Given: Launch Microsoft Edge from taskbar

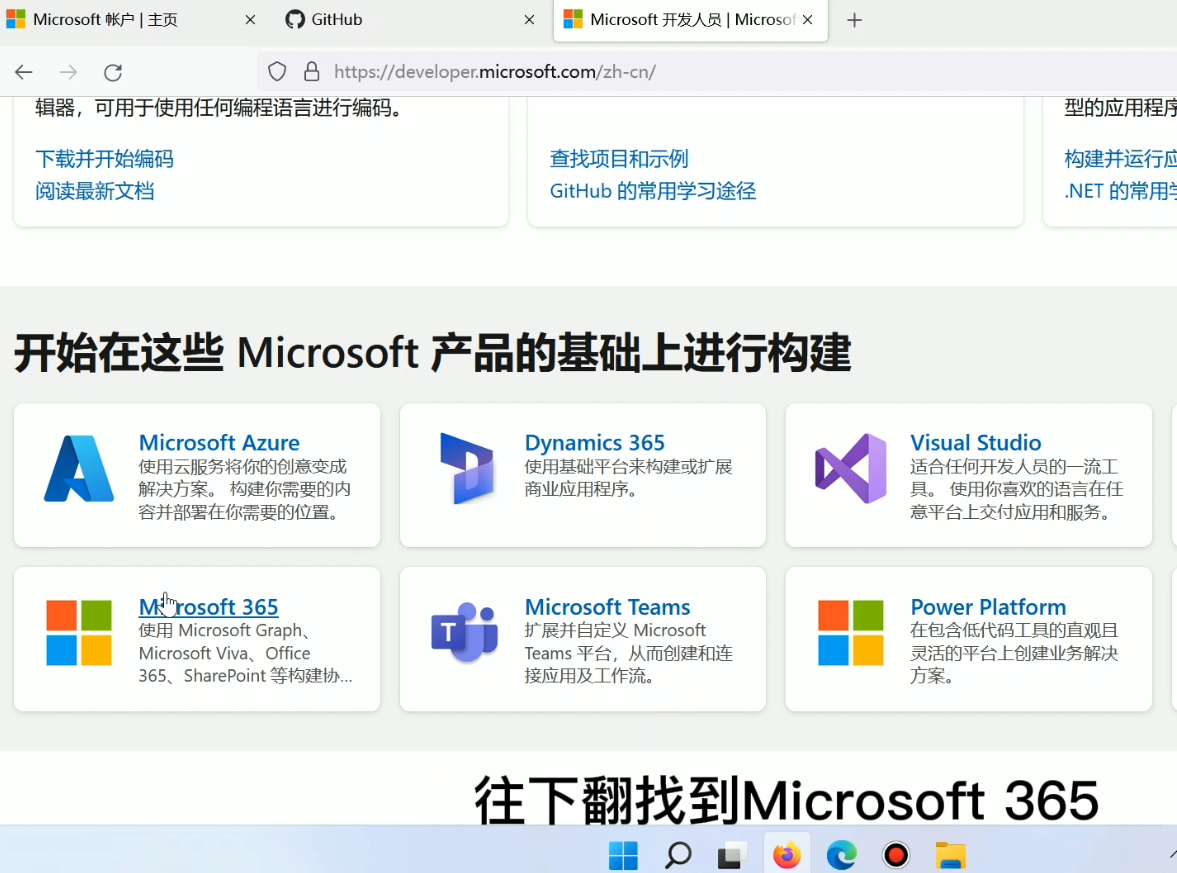Looking at the screenshot, I should point(841,855).
